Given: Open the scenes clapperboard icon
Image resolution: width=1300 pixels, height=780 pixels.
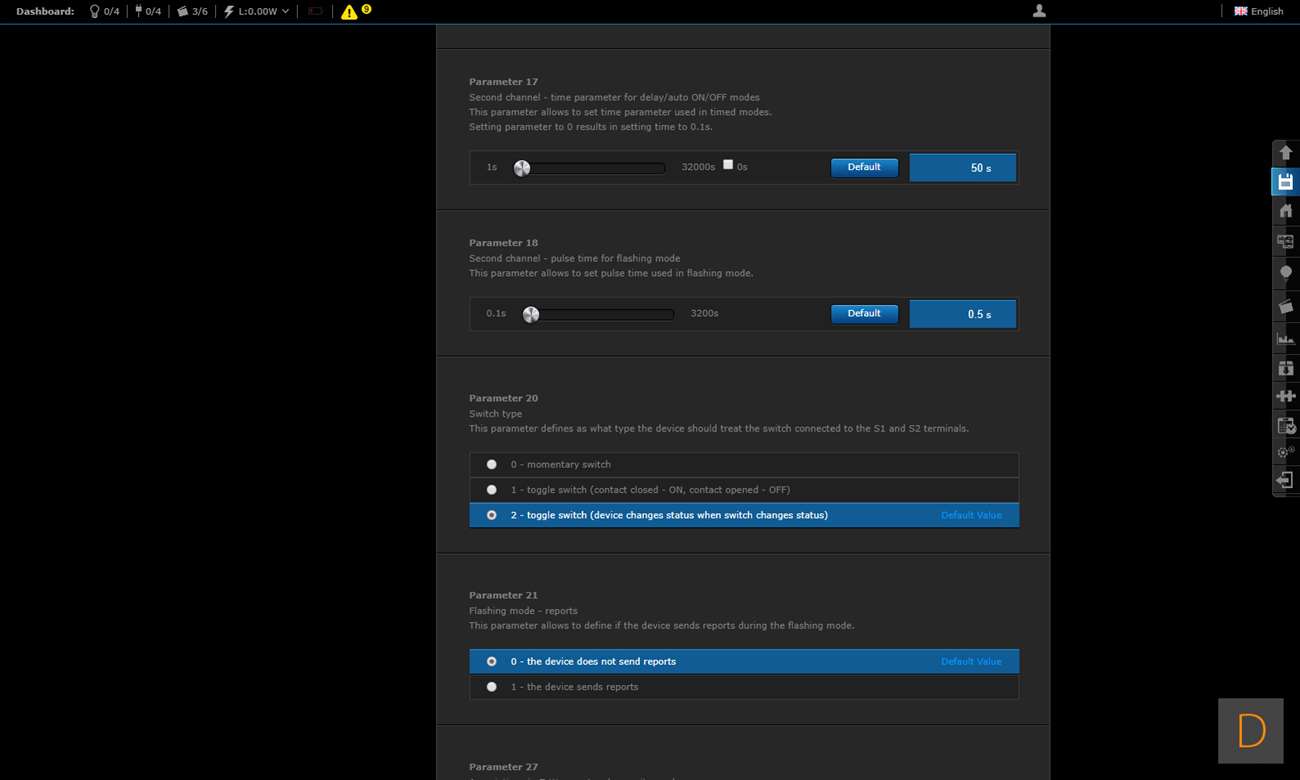Looking at the screenshot, I should point(1285,306).
